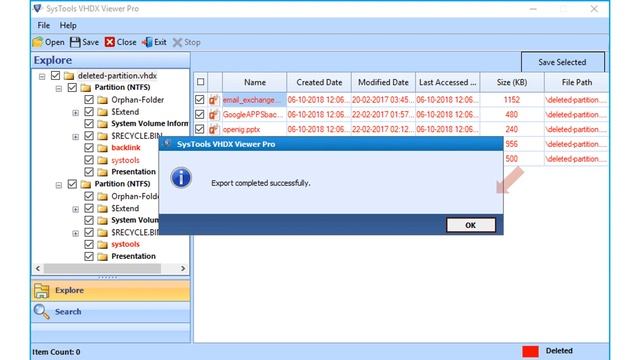
Task: Click the Exit icon in toolbar
Action: (147, 42)
